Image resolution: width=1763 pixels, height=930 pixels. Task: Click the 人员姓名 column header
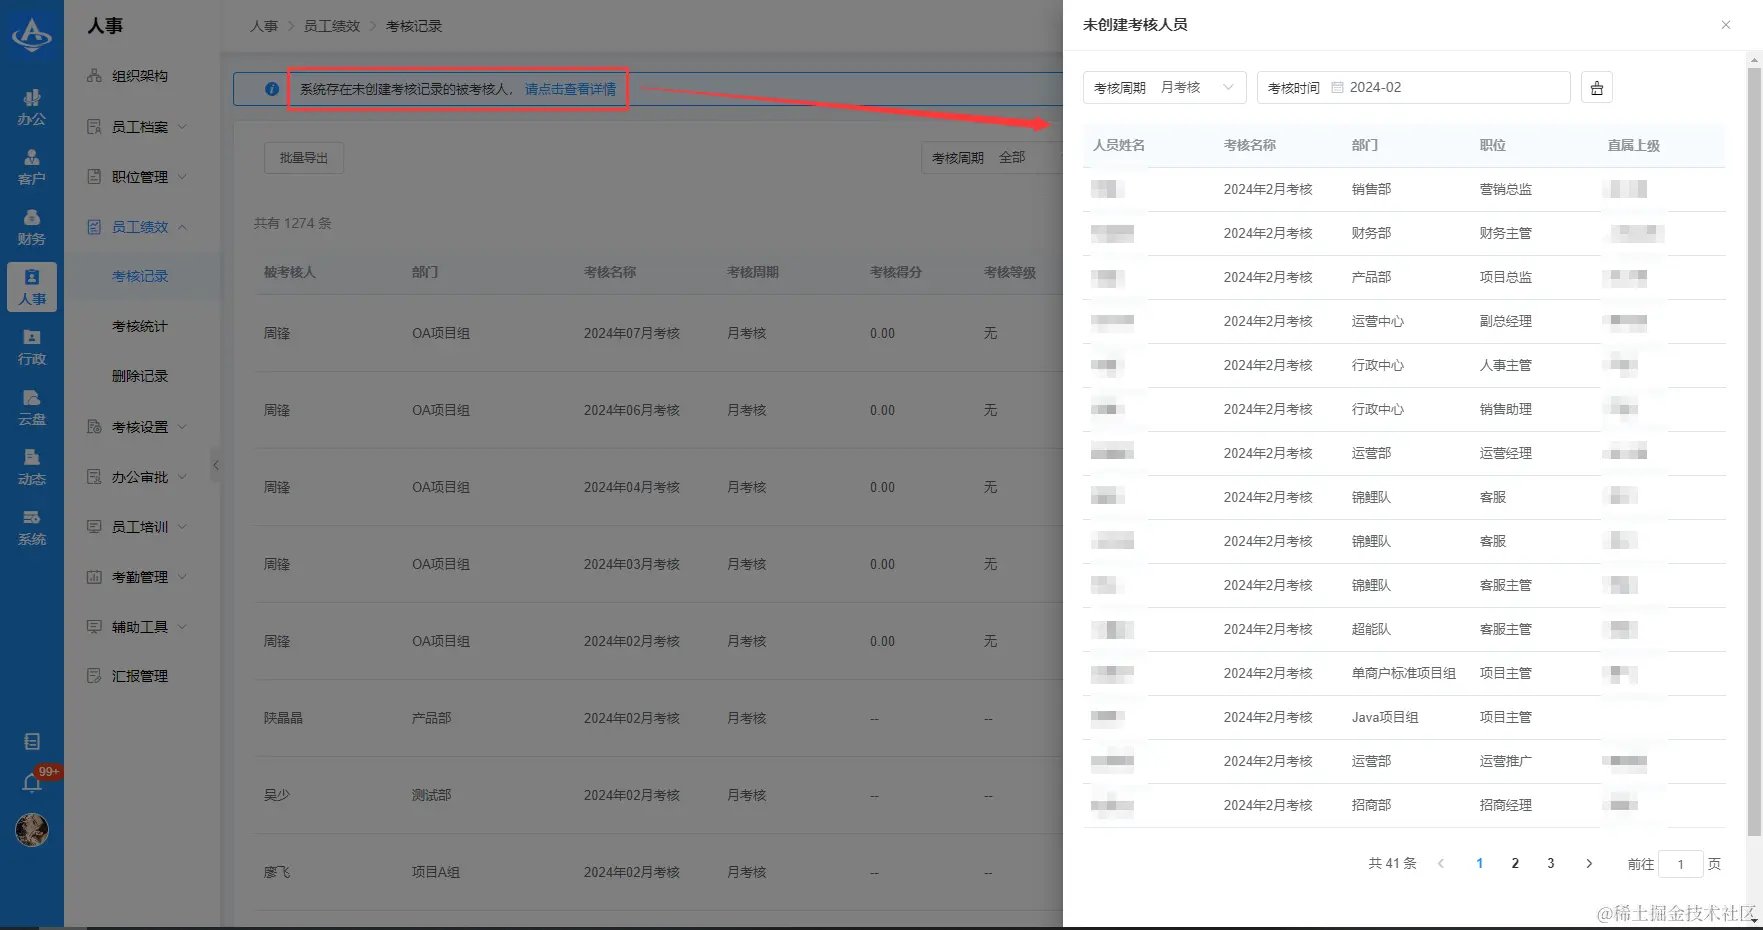click(x=1119, y=145)
